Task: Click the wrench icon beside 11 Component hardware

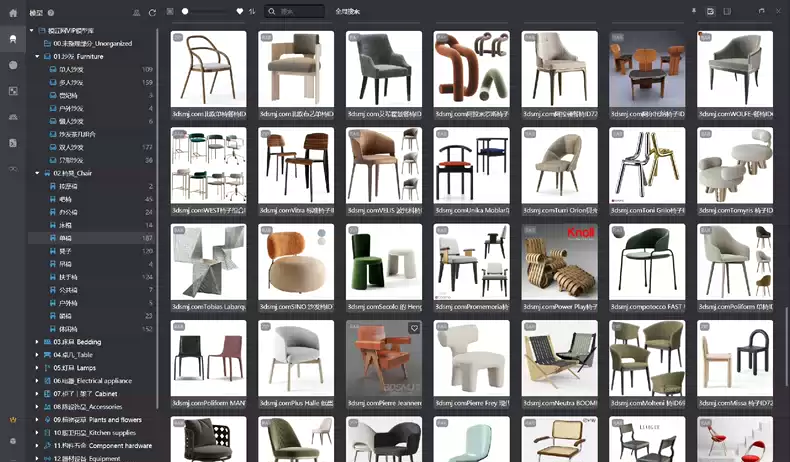Action: (x=47, y=445)
